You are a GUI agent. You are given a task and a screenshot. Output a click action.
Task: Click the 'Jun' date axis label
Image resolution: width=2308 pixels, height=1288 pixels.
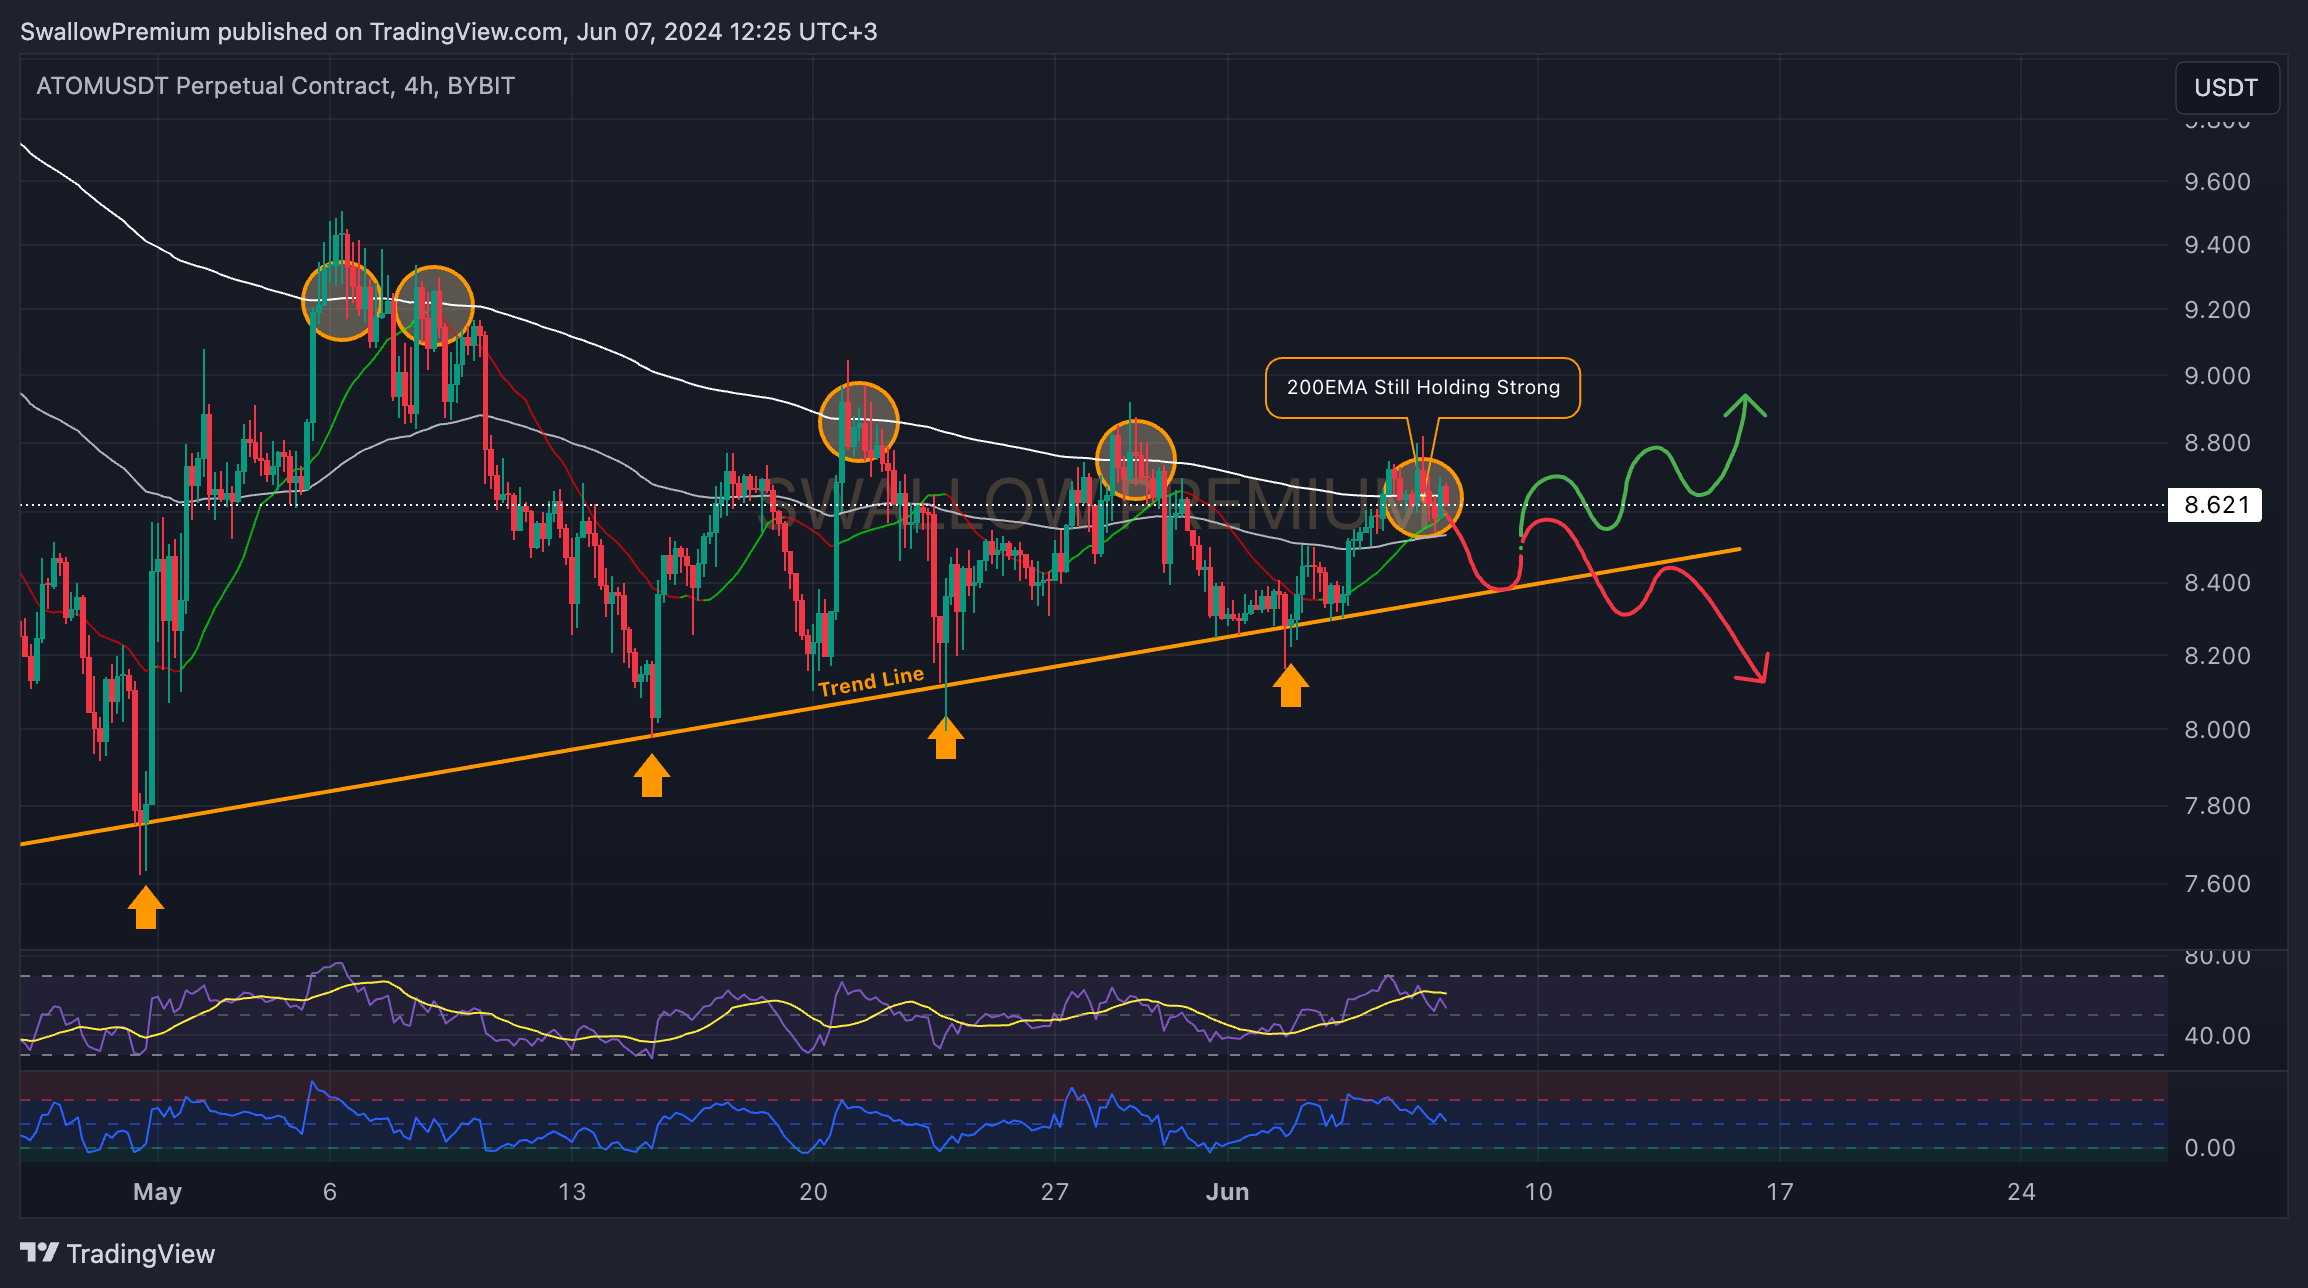[1227, 1192]
